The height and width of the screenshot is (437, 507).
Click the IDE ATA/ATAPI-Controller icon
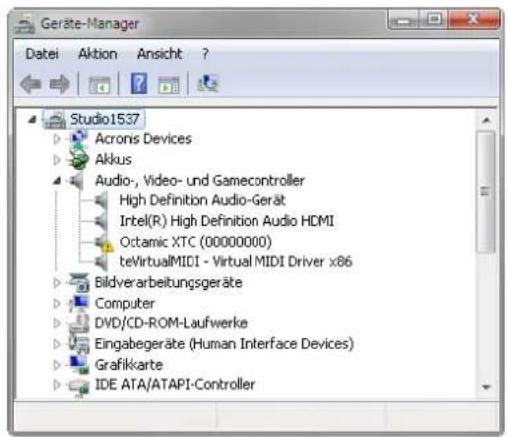[79, 387]
